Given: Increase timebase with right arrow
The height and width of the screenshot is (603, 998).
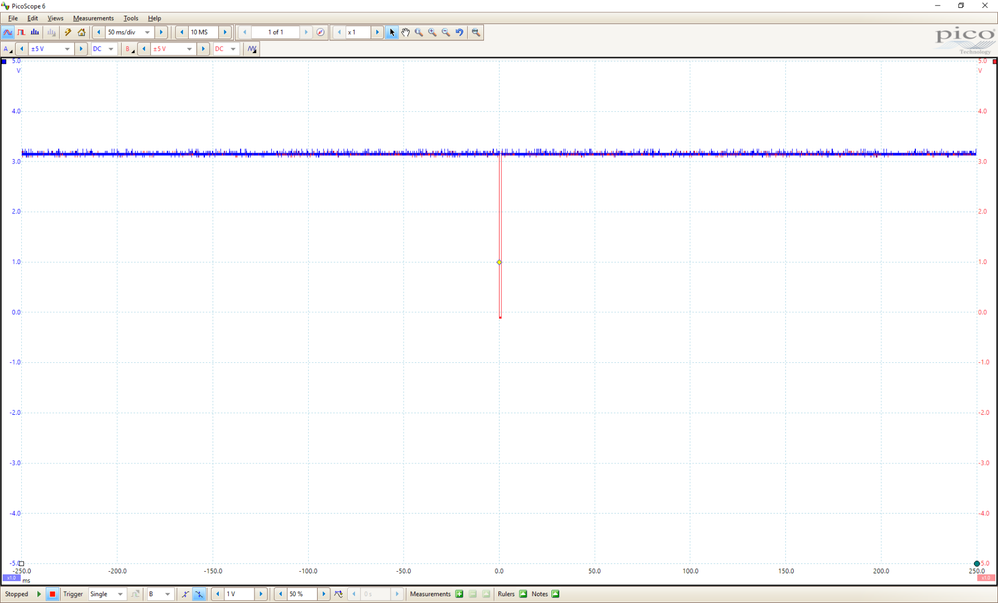Looking at the screenshot, I should pos(161,32).
